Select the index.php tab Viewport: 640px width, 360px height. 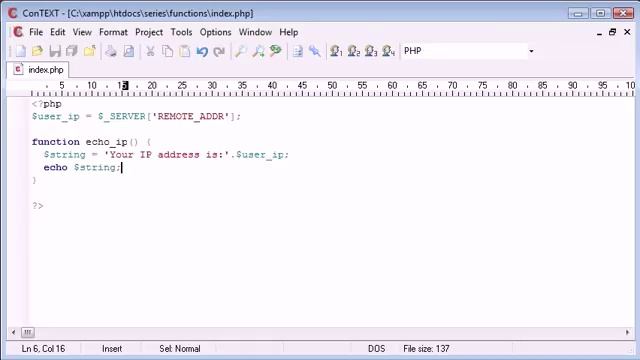coord(38,70)
